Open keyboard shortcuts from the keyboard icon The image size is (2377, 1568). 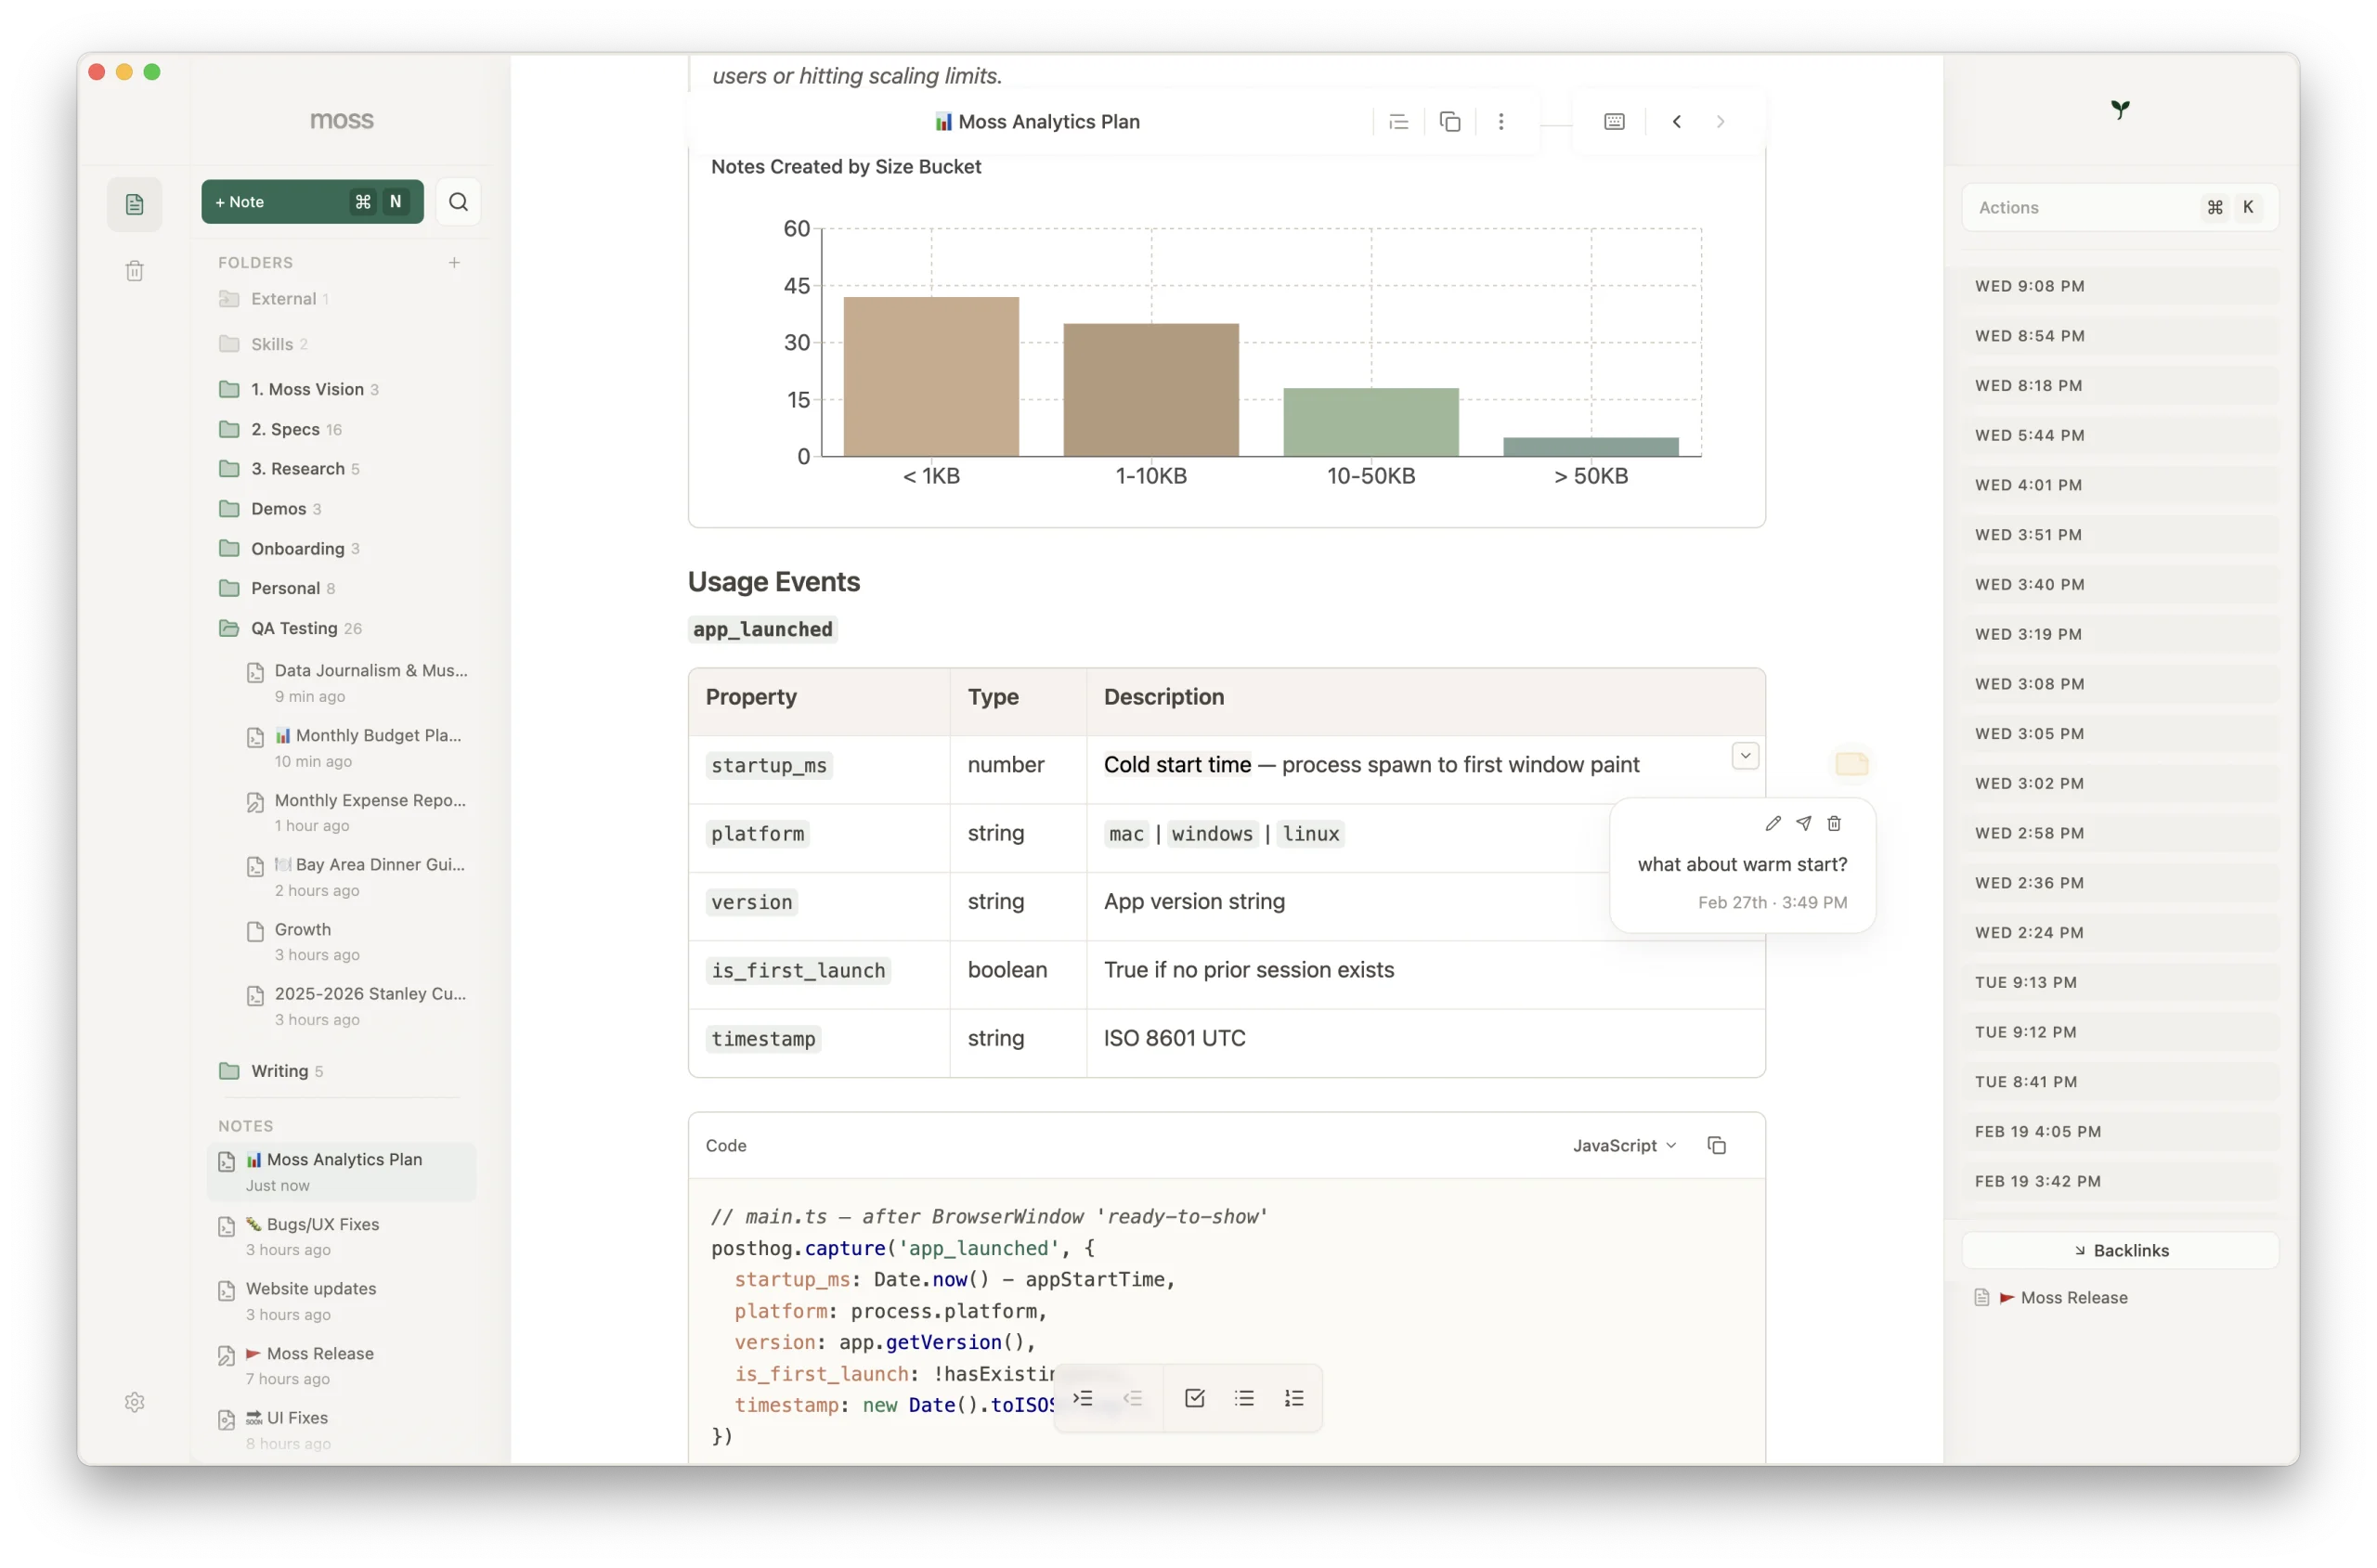(x=1614, y=121)
